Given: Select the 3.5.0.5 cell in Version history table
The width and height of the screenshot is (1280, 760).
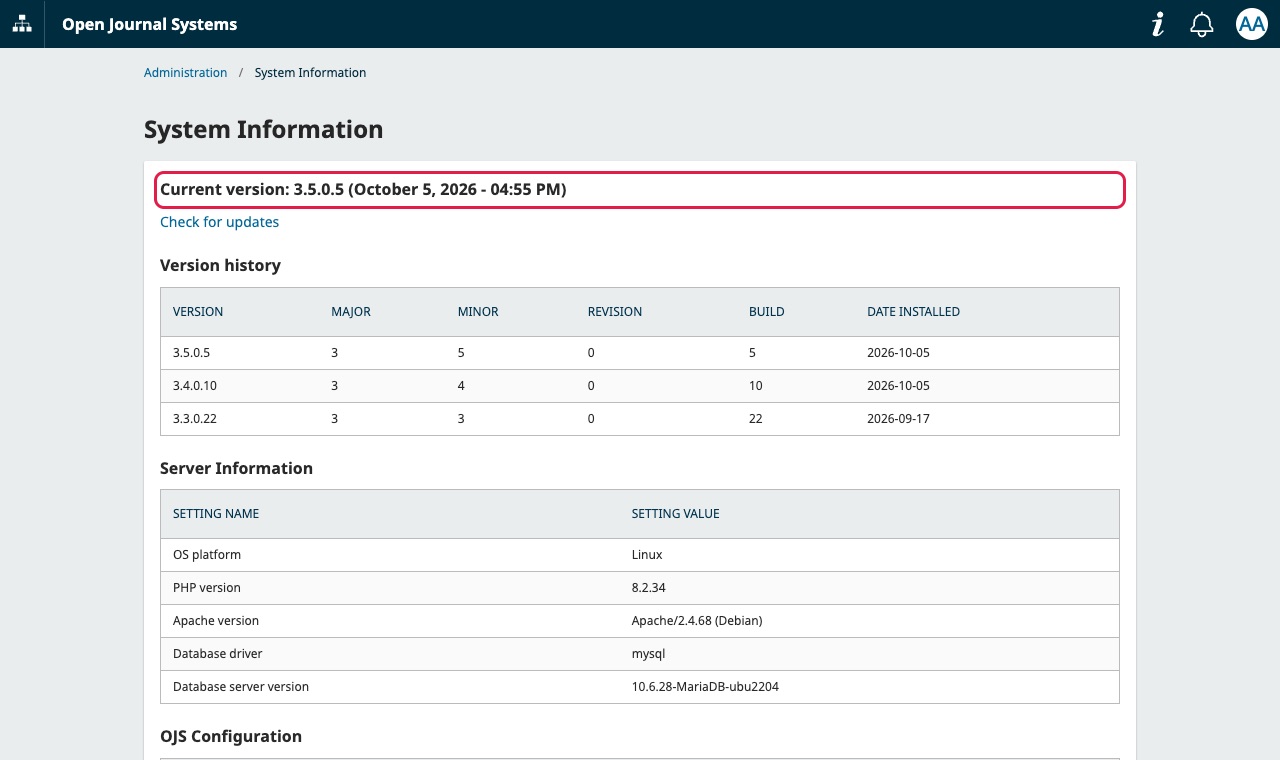Looking at the screenshot, I should [191, 353].
